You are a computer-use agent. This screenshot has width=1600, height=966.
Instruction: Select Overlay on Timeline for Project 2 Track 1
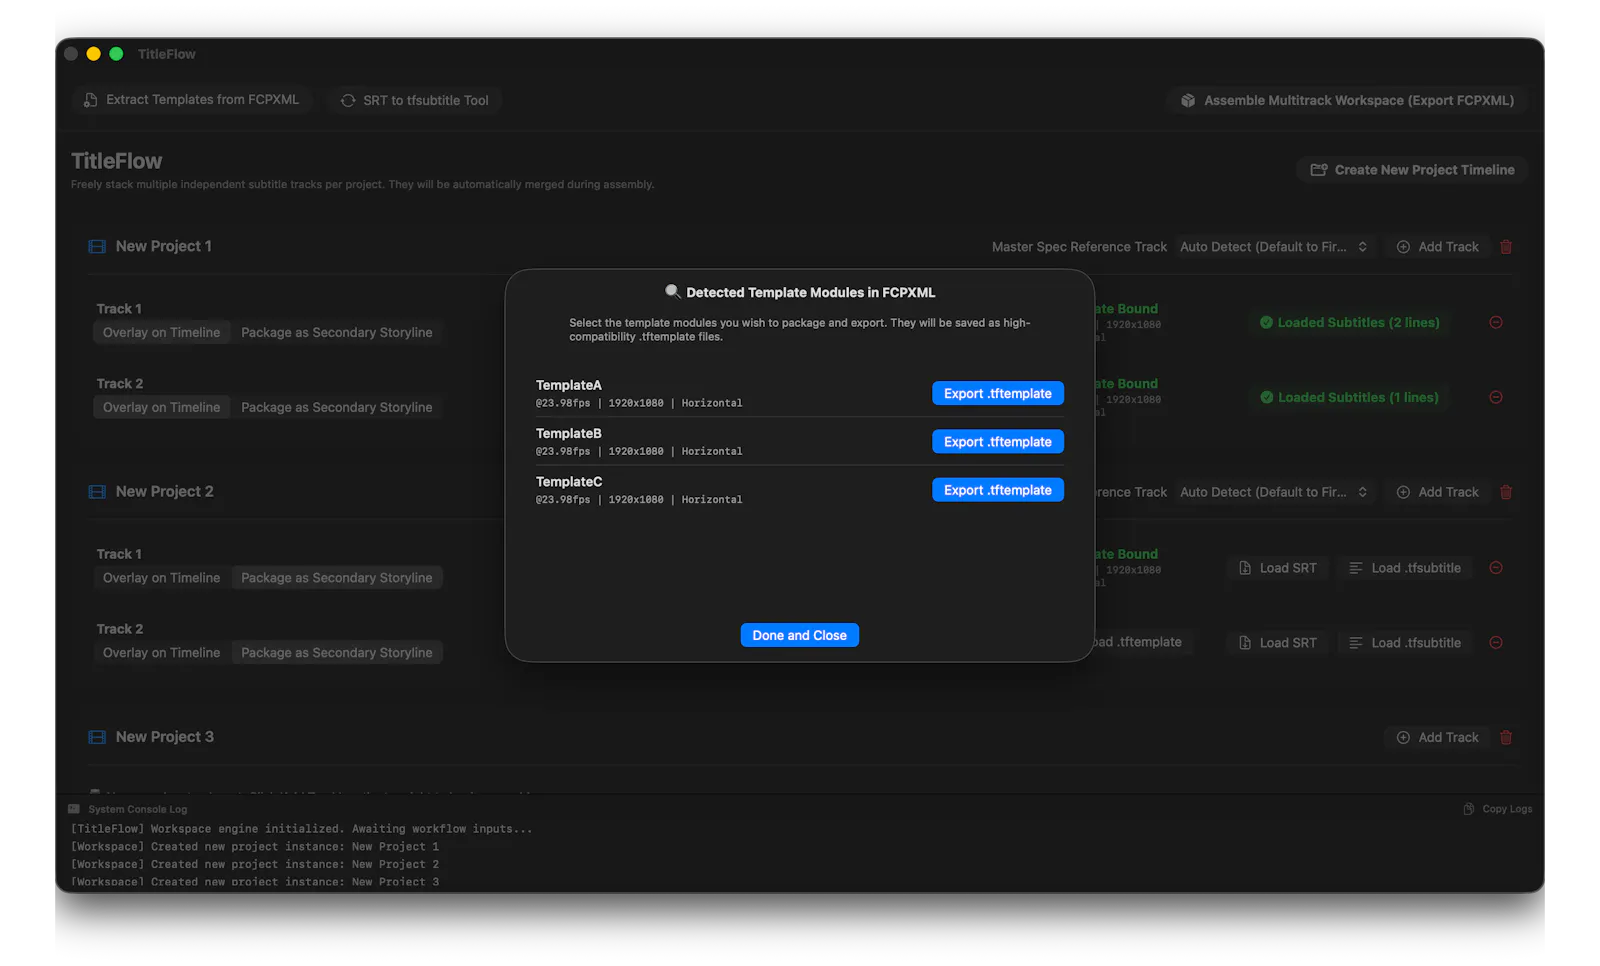coord(162,577)
